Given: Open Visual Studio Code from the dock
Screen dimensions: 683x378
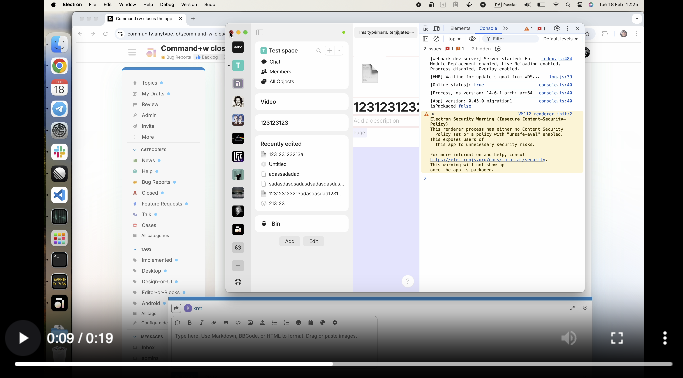Looking at the screenshot, I should tap(59, 195).
